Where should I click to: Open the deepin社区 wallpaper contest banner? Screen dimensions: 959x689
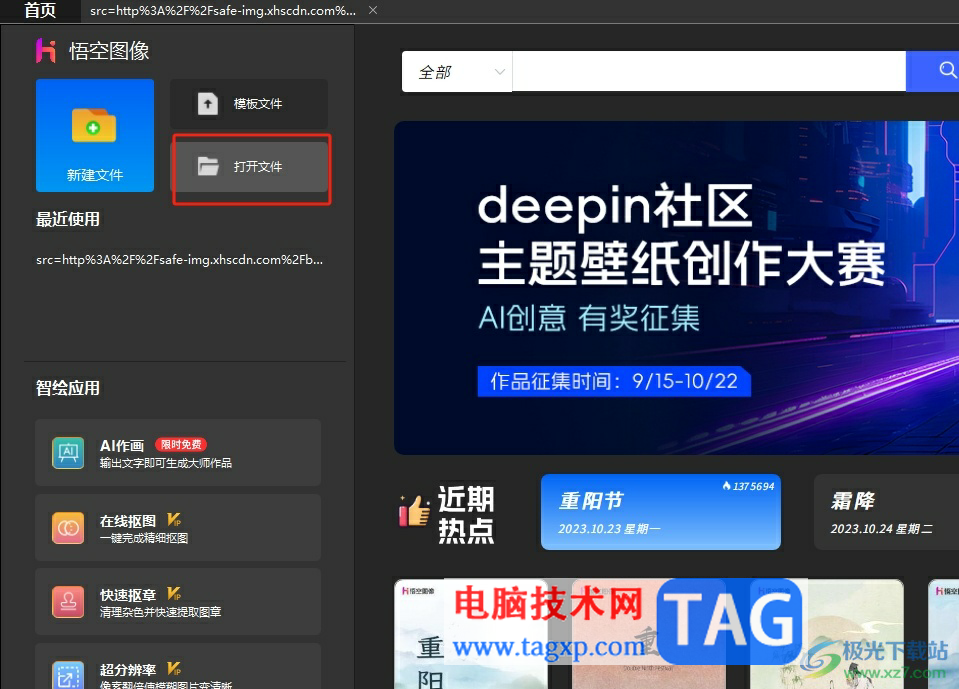click(676, 287)
